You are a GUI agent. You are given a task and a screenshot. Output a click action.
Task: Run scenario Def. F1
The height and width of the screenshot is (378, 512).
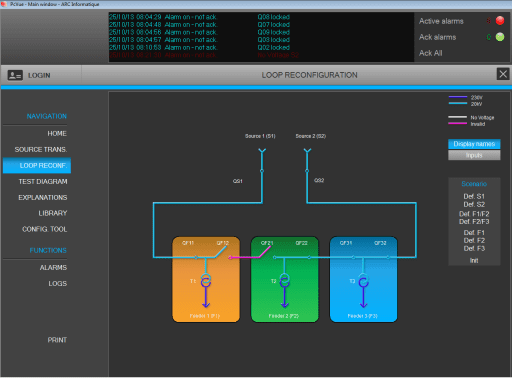[x=474, y=233]
